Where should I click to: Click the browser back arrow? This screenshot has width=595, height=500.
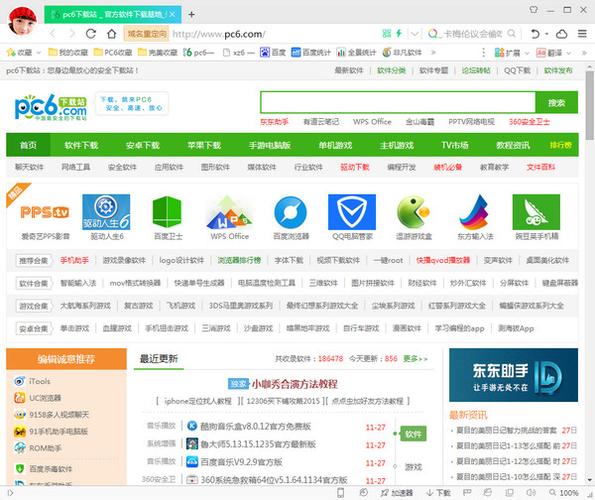coord(53,34)
